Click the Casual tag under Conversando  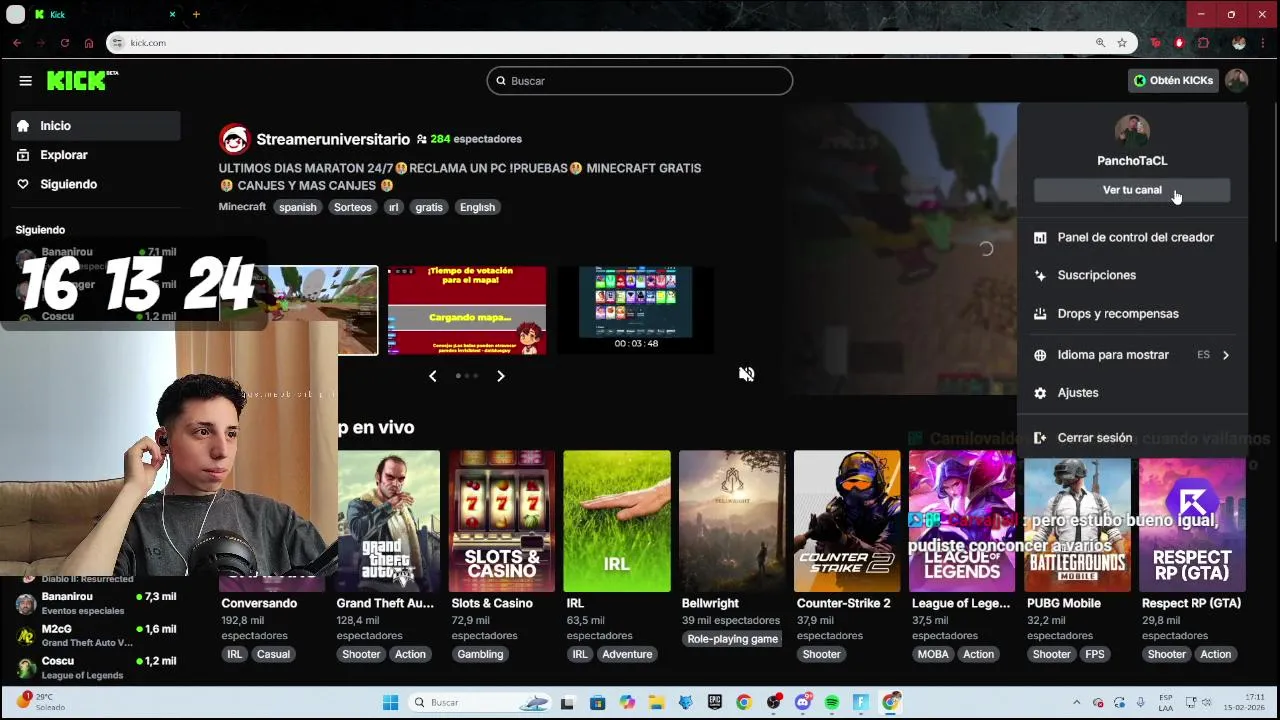pyautogui.click(x=273, y=655)
